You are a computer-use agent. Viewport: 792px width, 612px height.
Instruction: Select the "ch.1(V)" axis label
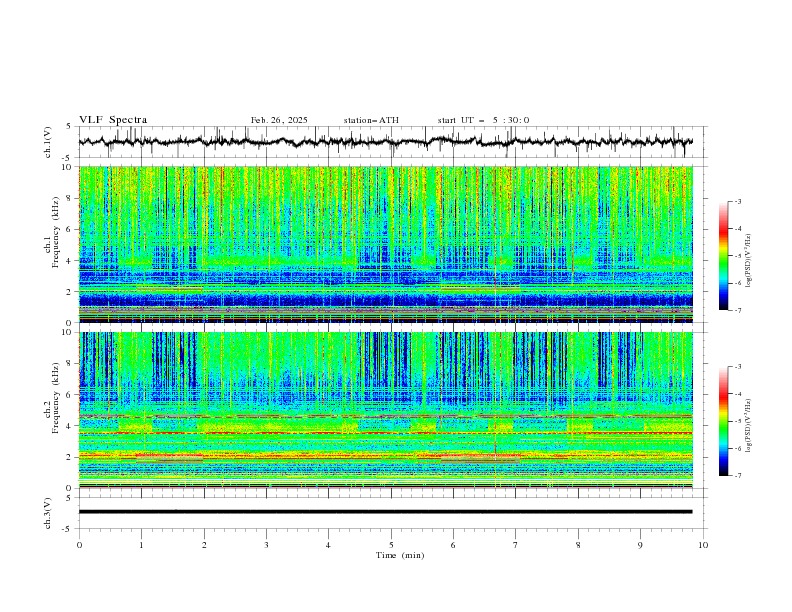[x=48, y=142]
